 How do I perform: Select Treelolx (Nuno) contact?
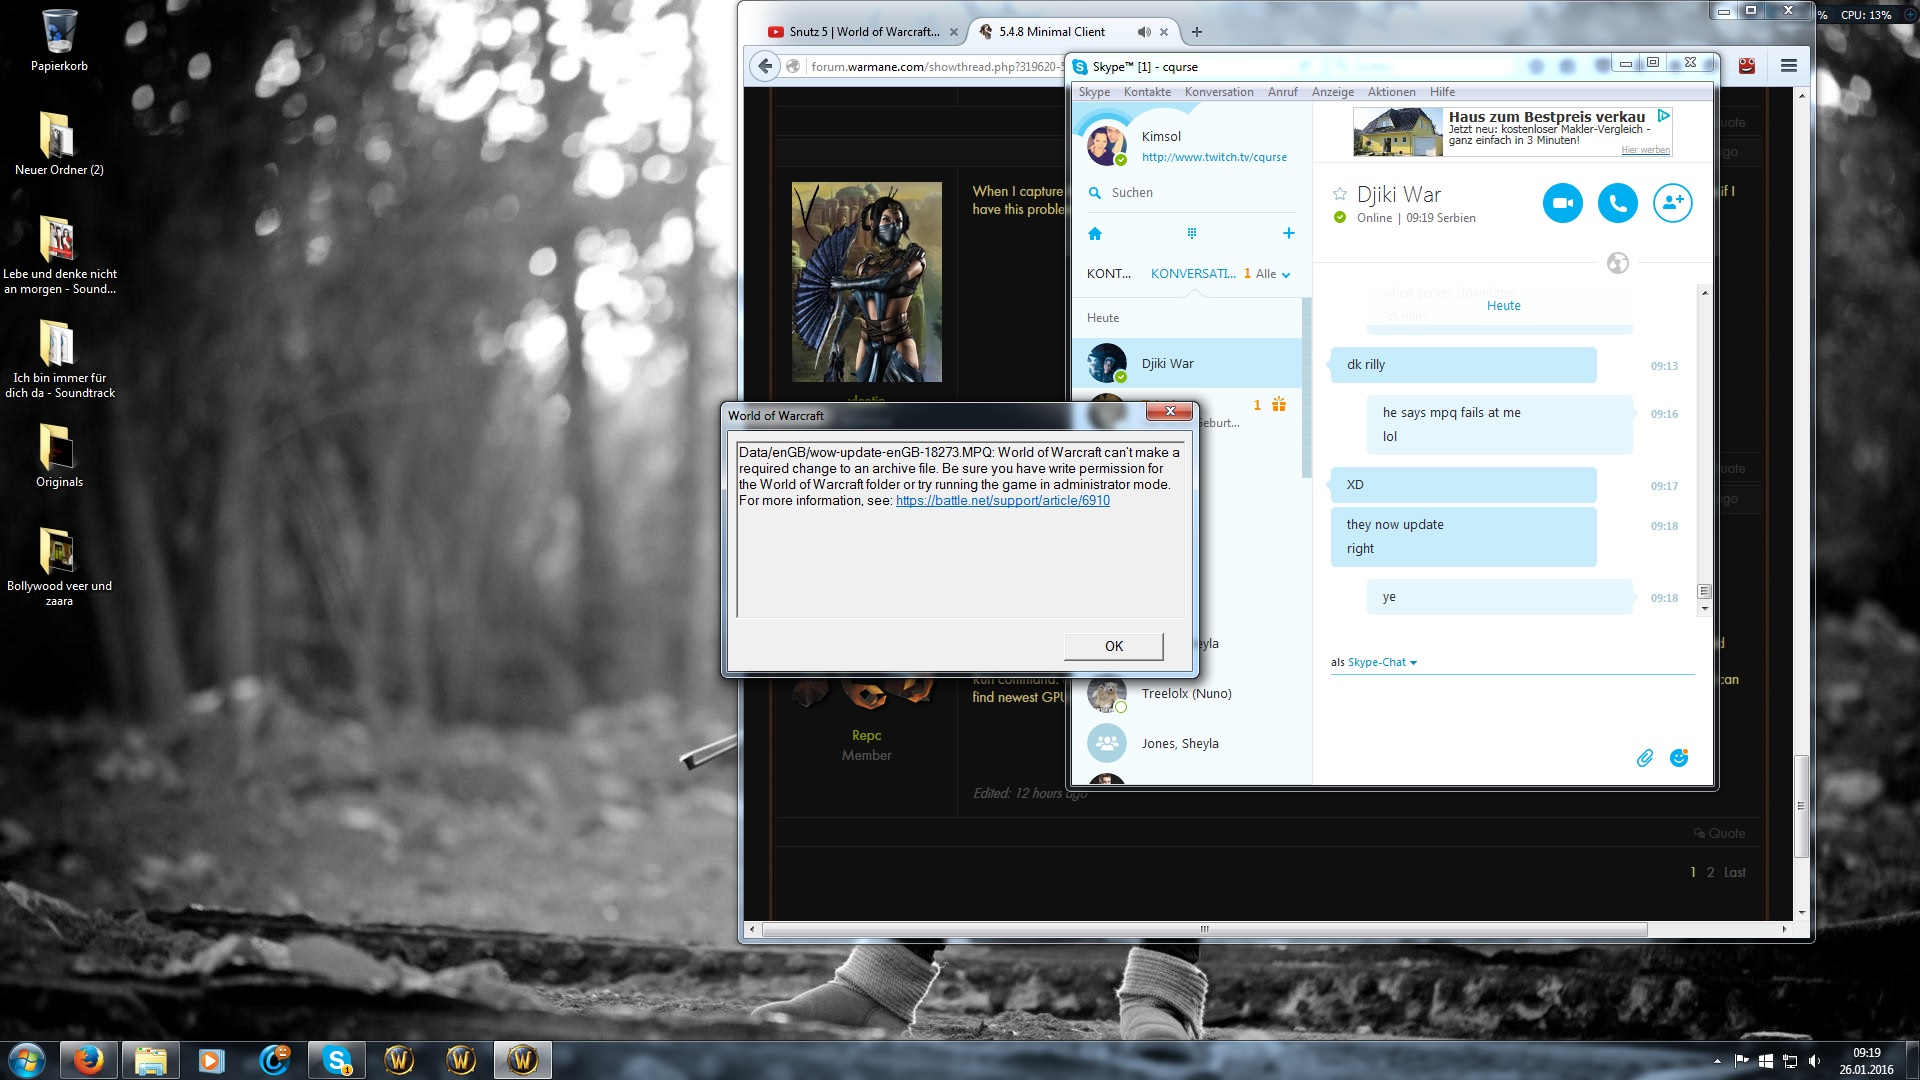(x=1186, y=693)
